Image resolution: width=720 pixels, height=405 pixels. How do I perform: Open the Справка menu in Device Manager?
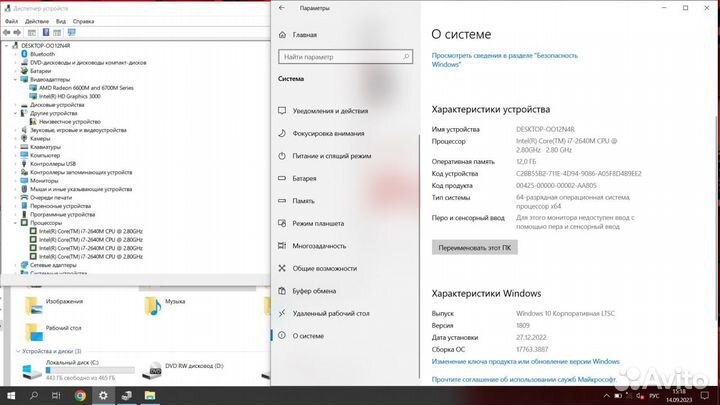tap(83, 21)
